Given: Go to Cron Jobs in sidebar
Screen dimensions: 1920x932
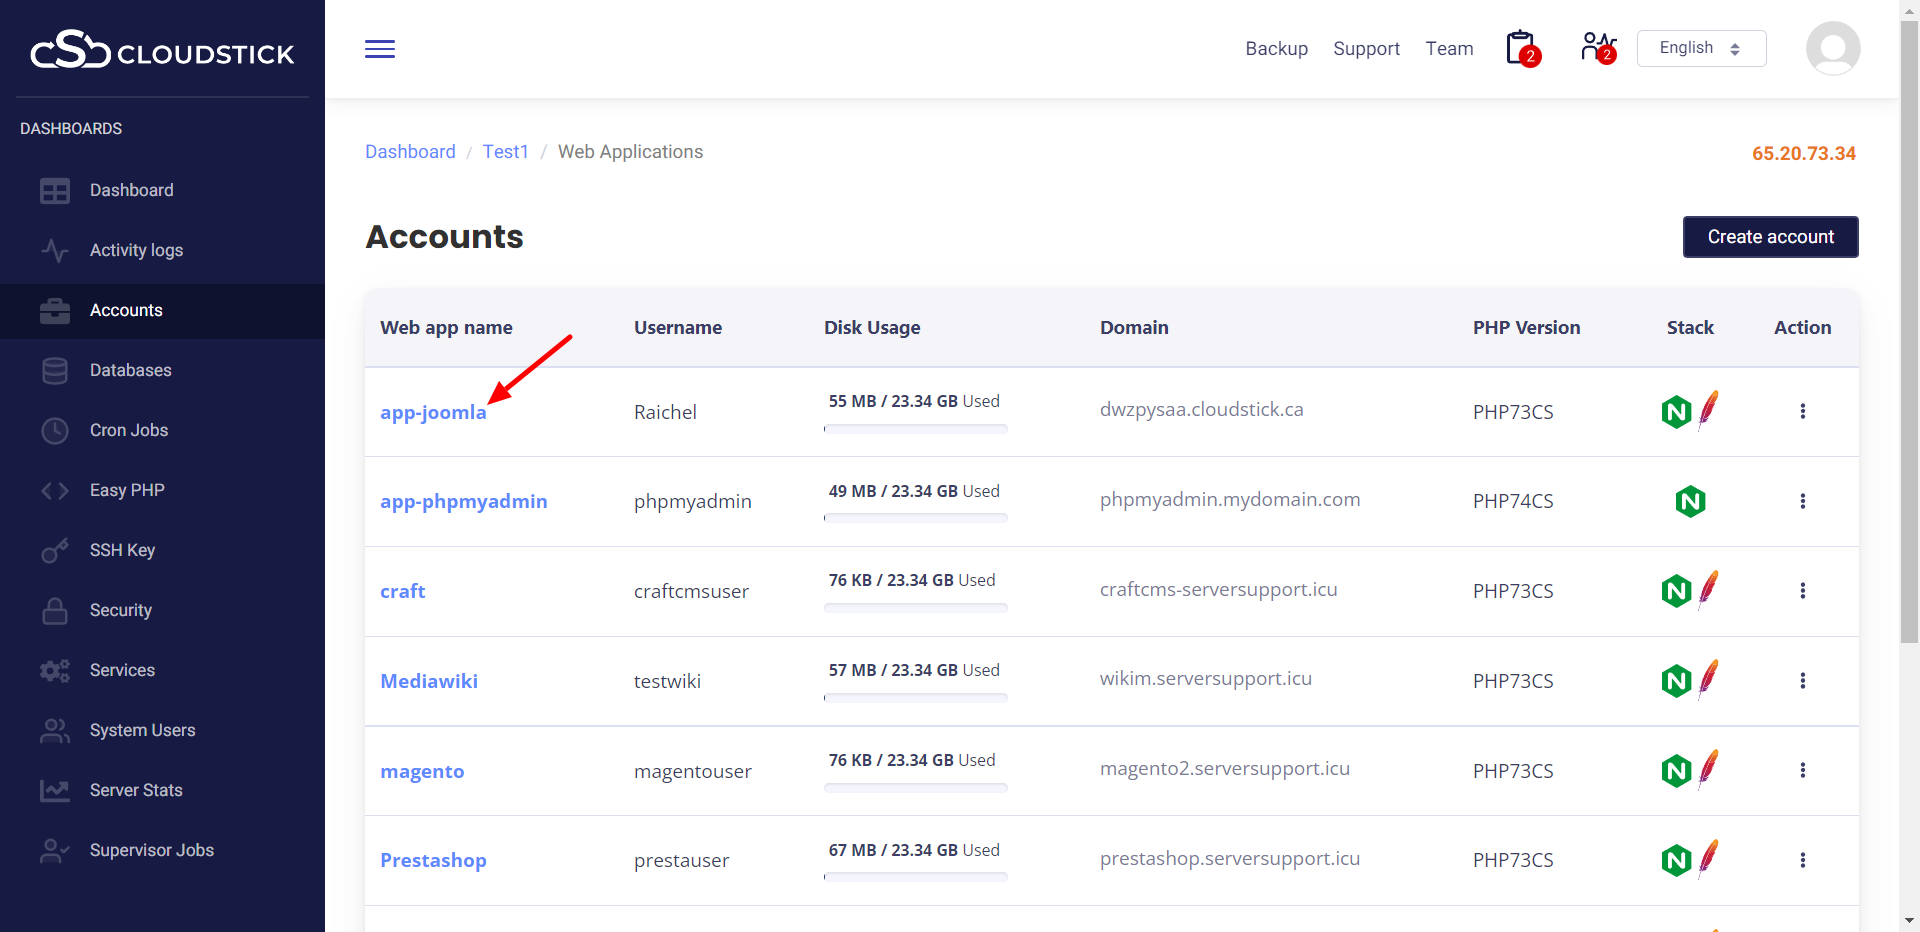Looking at the screenshot, I should click(x=129, y=430).
